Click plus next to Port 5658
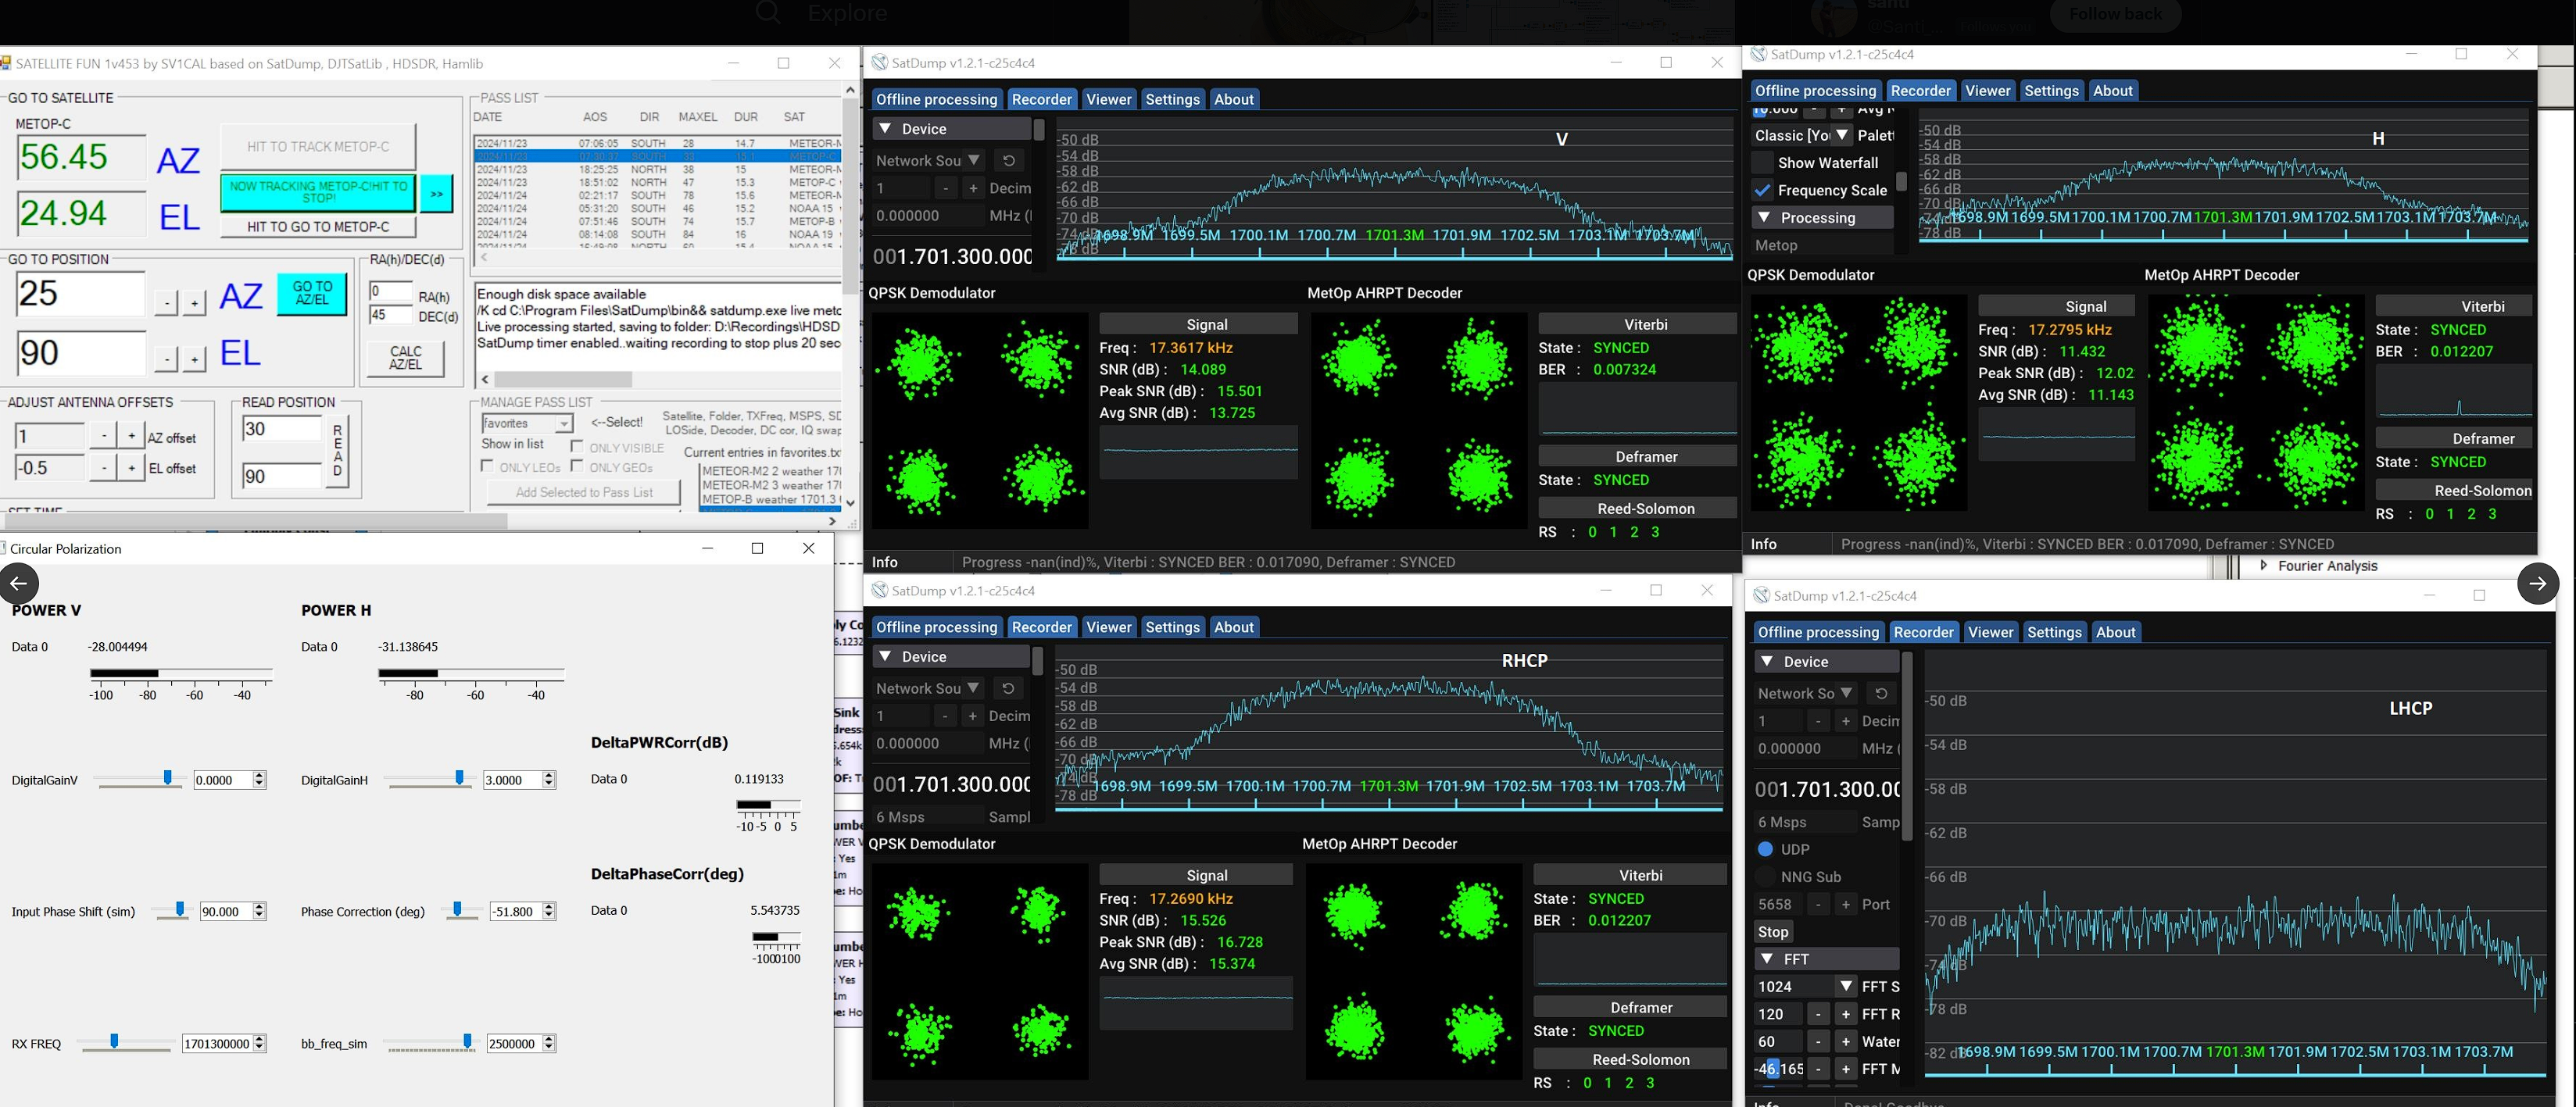The width and height of the screenshot is (2576, 1107). [x=1845, y=904]
